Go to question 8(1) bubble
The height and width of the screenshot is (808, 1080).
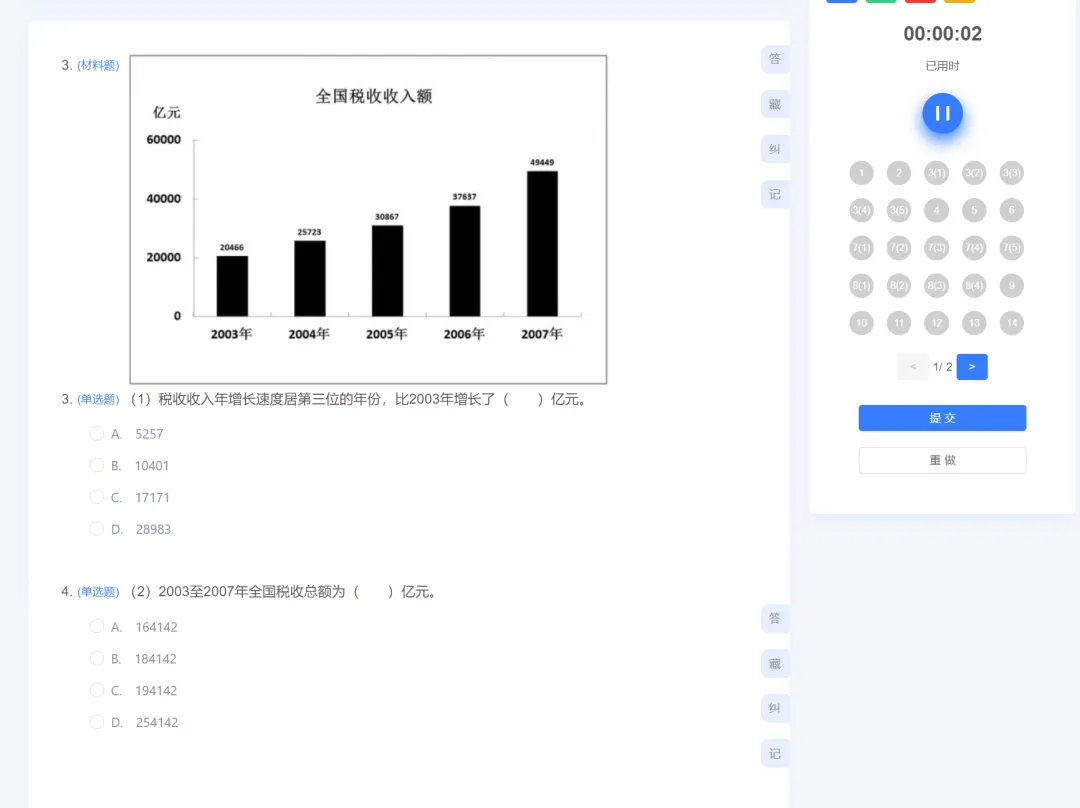861,285
